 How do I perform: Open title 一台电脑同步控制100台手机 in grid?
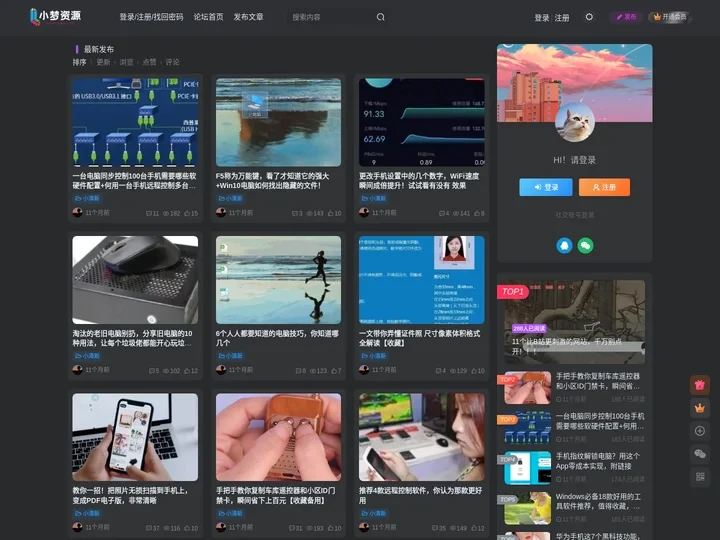point(135,181)
